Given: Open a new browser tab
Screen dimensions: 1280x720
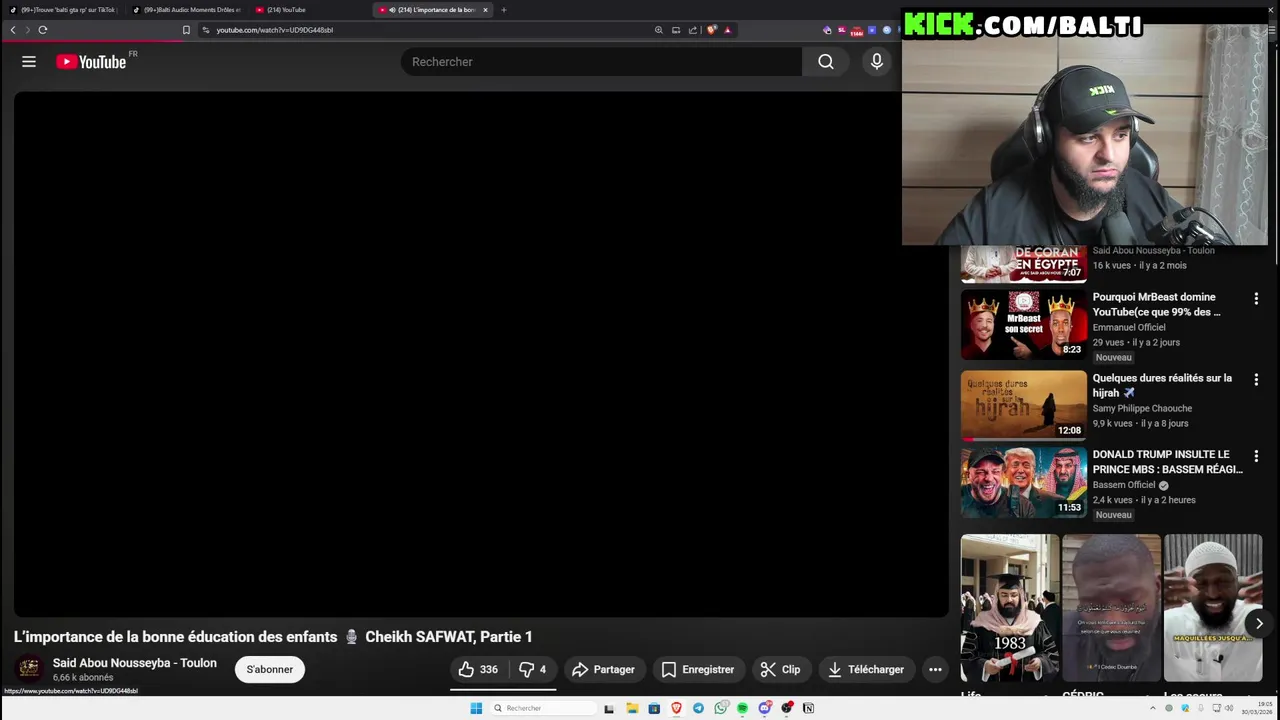Looking at the screenshot, I should 503,10.
